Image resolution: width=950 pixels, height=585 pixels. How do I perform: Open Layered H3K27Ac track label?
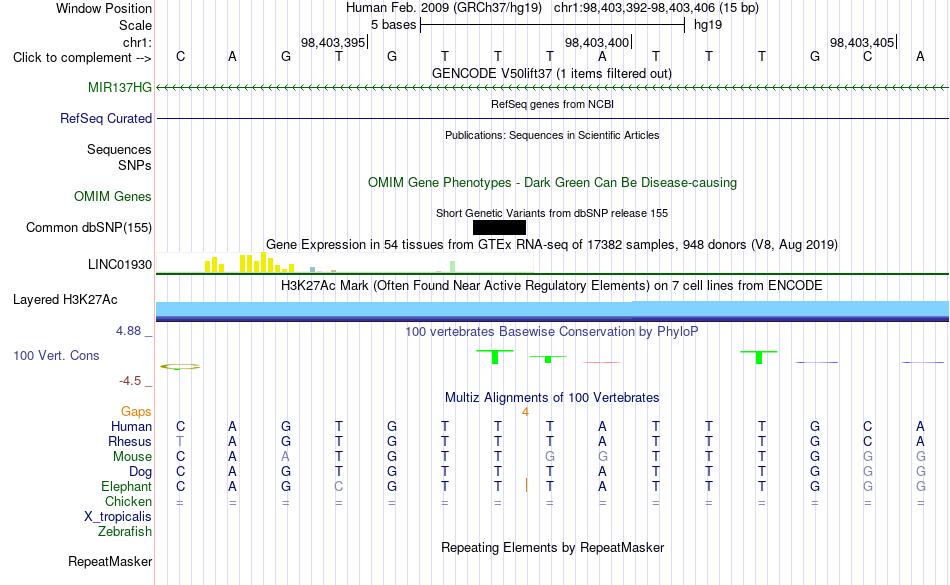click(65, 299)
